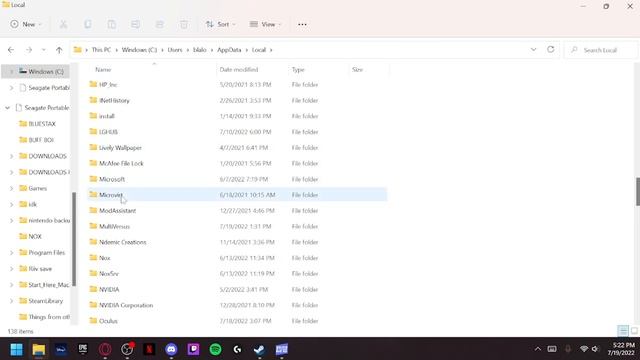Image resolution: width=640 pixels, height=360 pixels.
Task: Select the HP_Inc folder
Action: [238, 84]
